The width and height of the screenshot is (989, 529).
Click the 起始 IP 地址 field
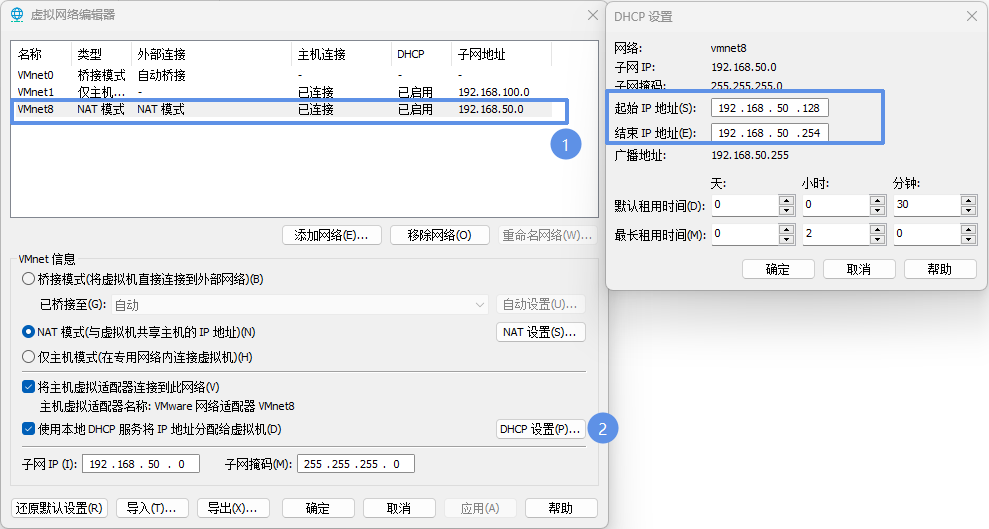[x=770, y=108]
